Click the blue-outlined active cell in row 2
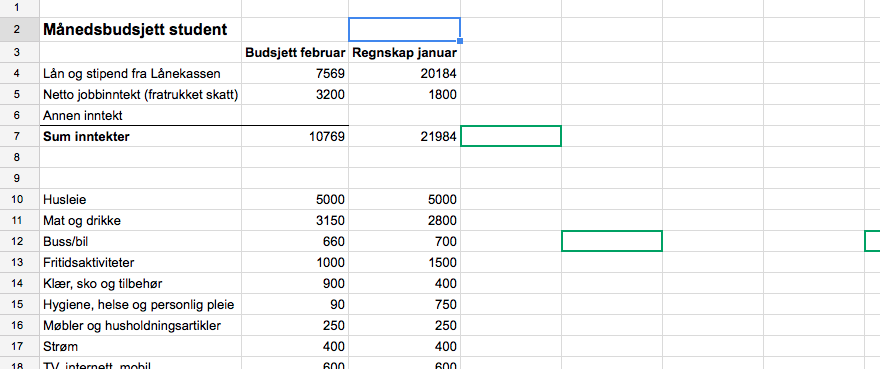 404,29
